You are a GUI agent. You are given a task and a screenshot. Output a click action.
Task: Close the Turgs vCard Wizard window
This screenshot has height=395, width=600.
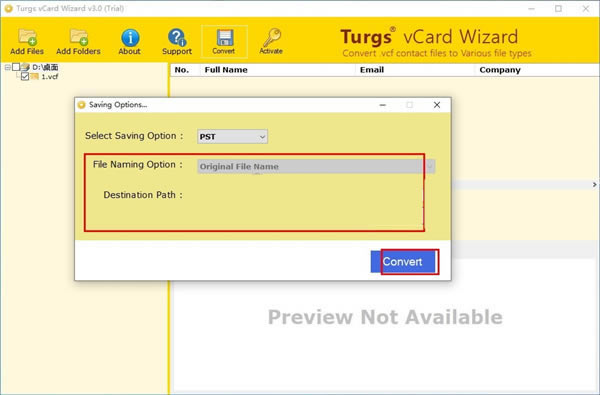585,8
